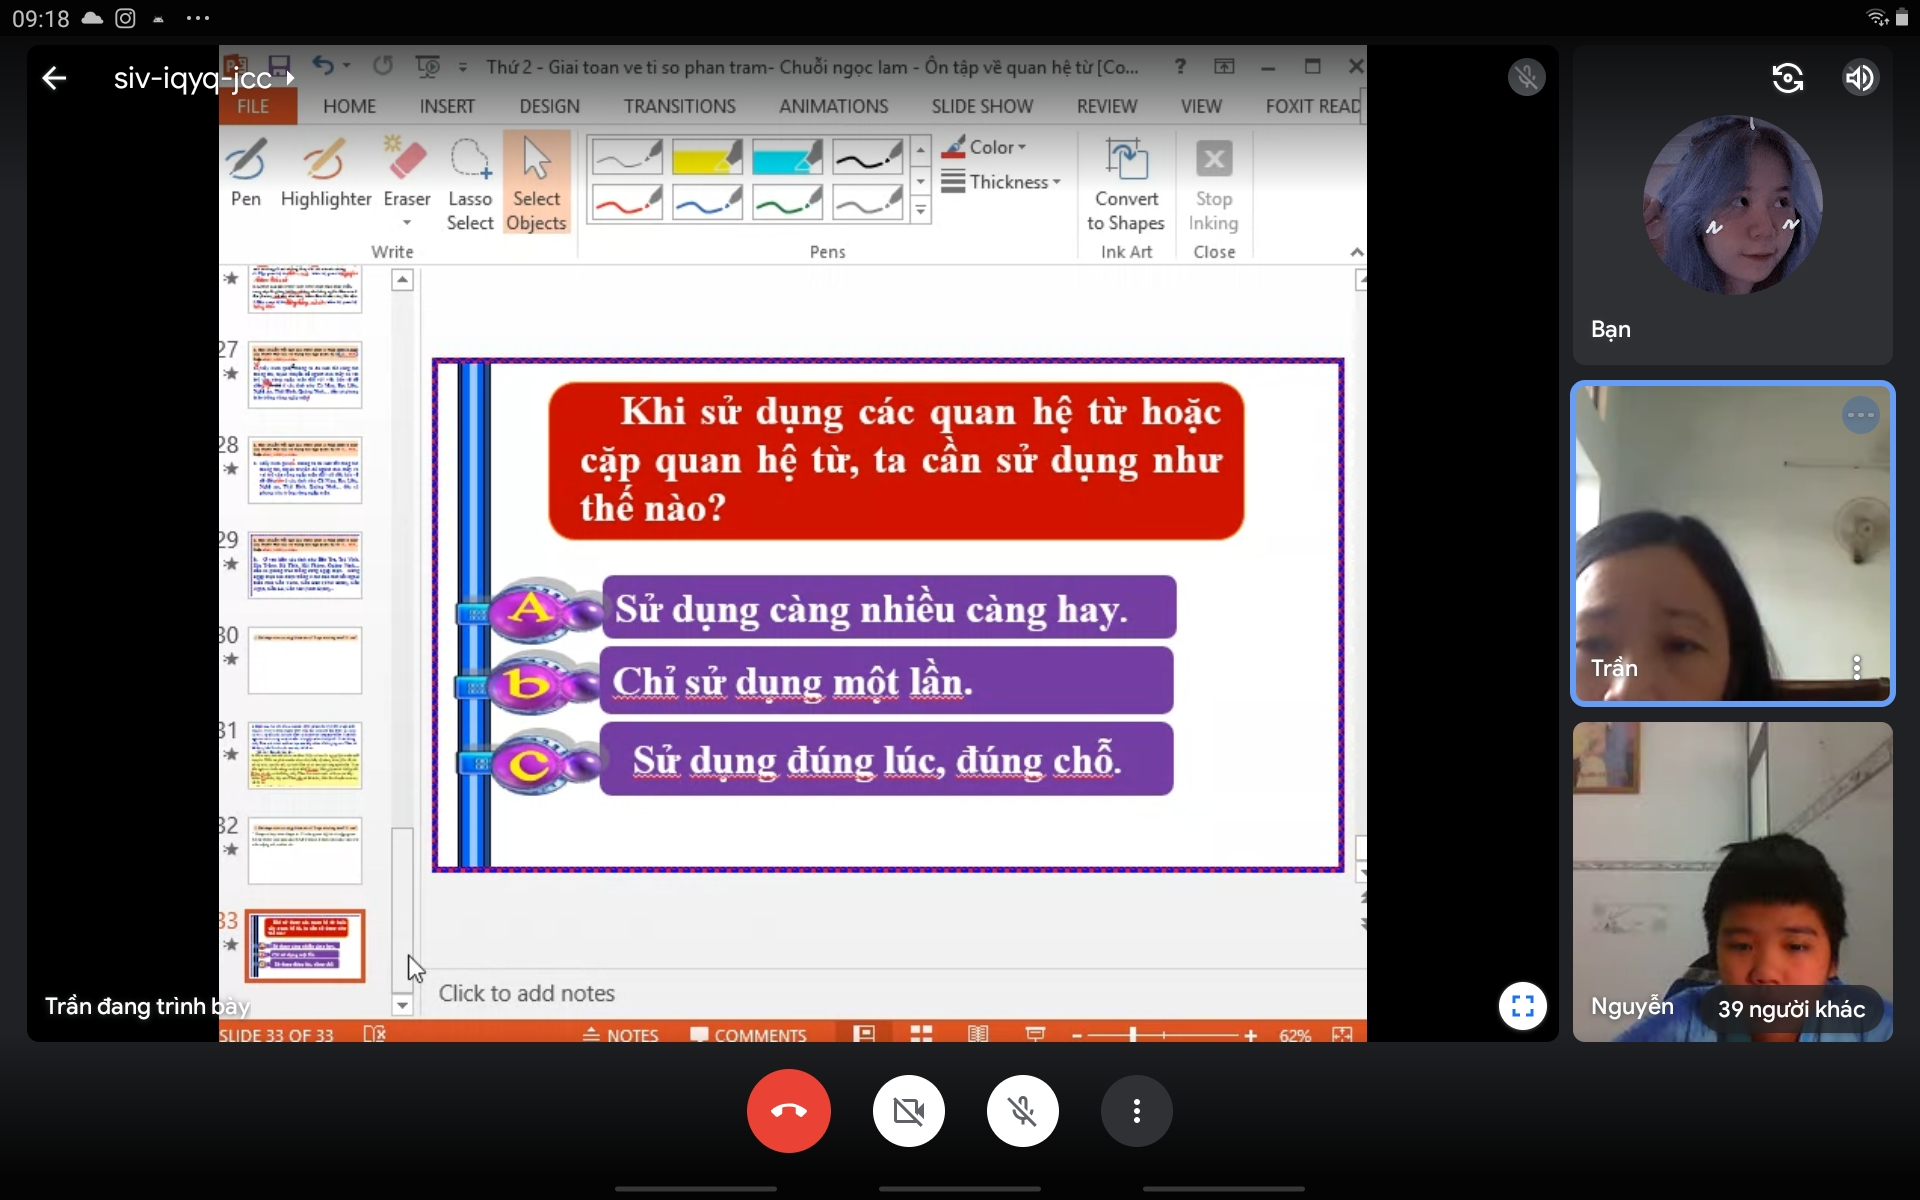This screenshot has height=1200, width=1920.
Task: Hang up with the red call button
Action: pyautogui.click(x=788, y=1111)
